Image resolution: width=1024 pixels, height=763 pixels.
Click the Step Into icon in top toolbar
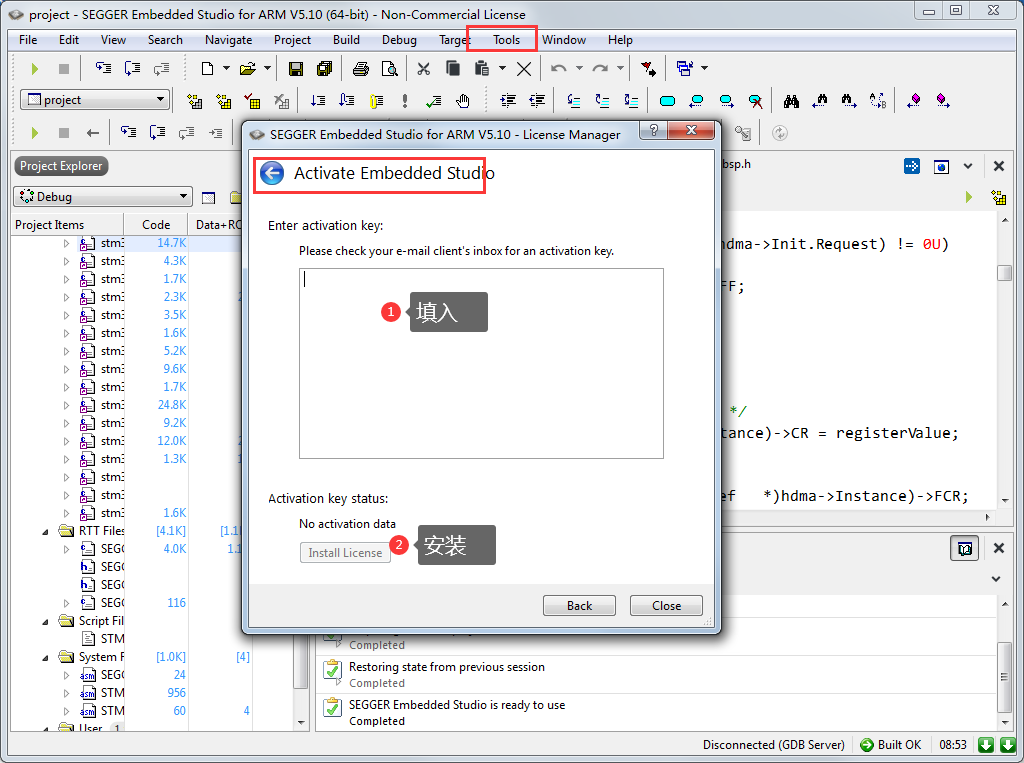[103, 69]
